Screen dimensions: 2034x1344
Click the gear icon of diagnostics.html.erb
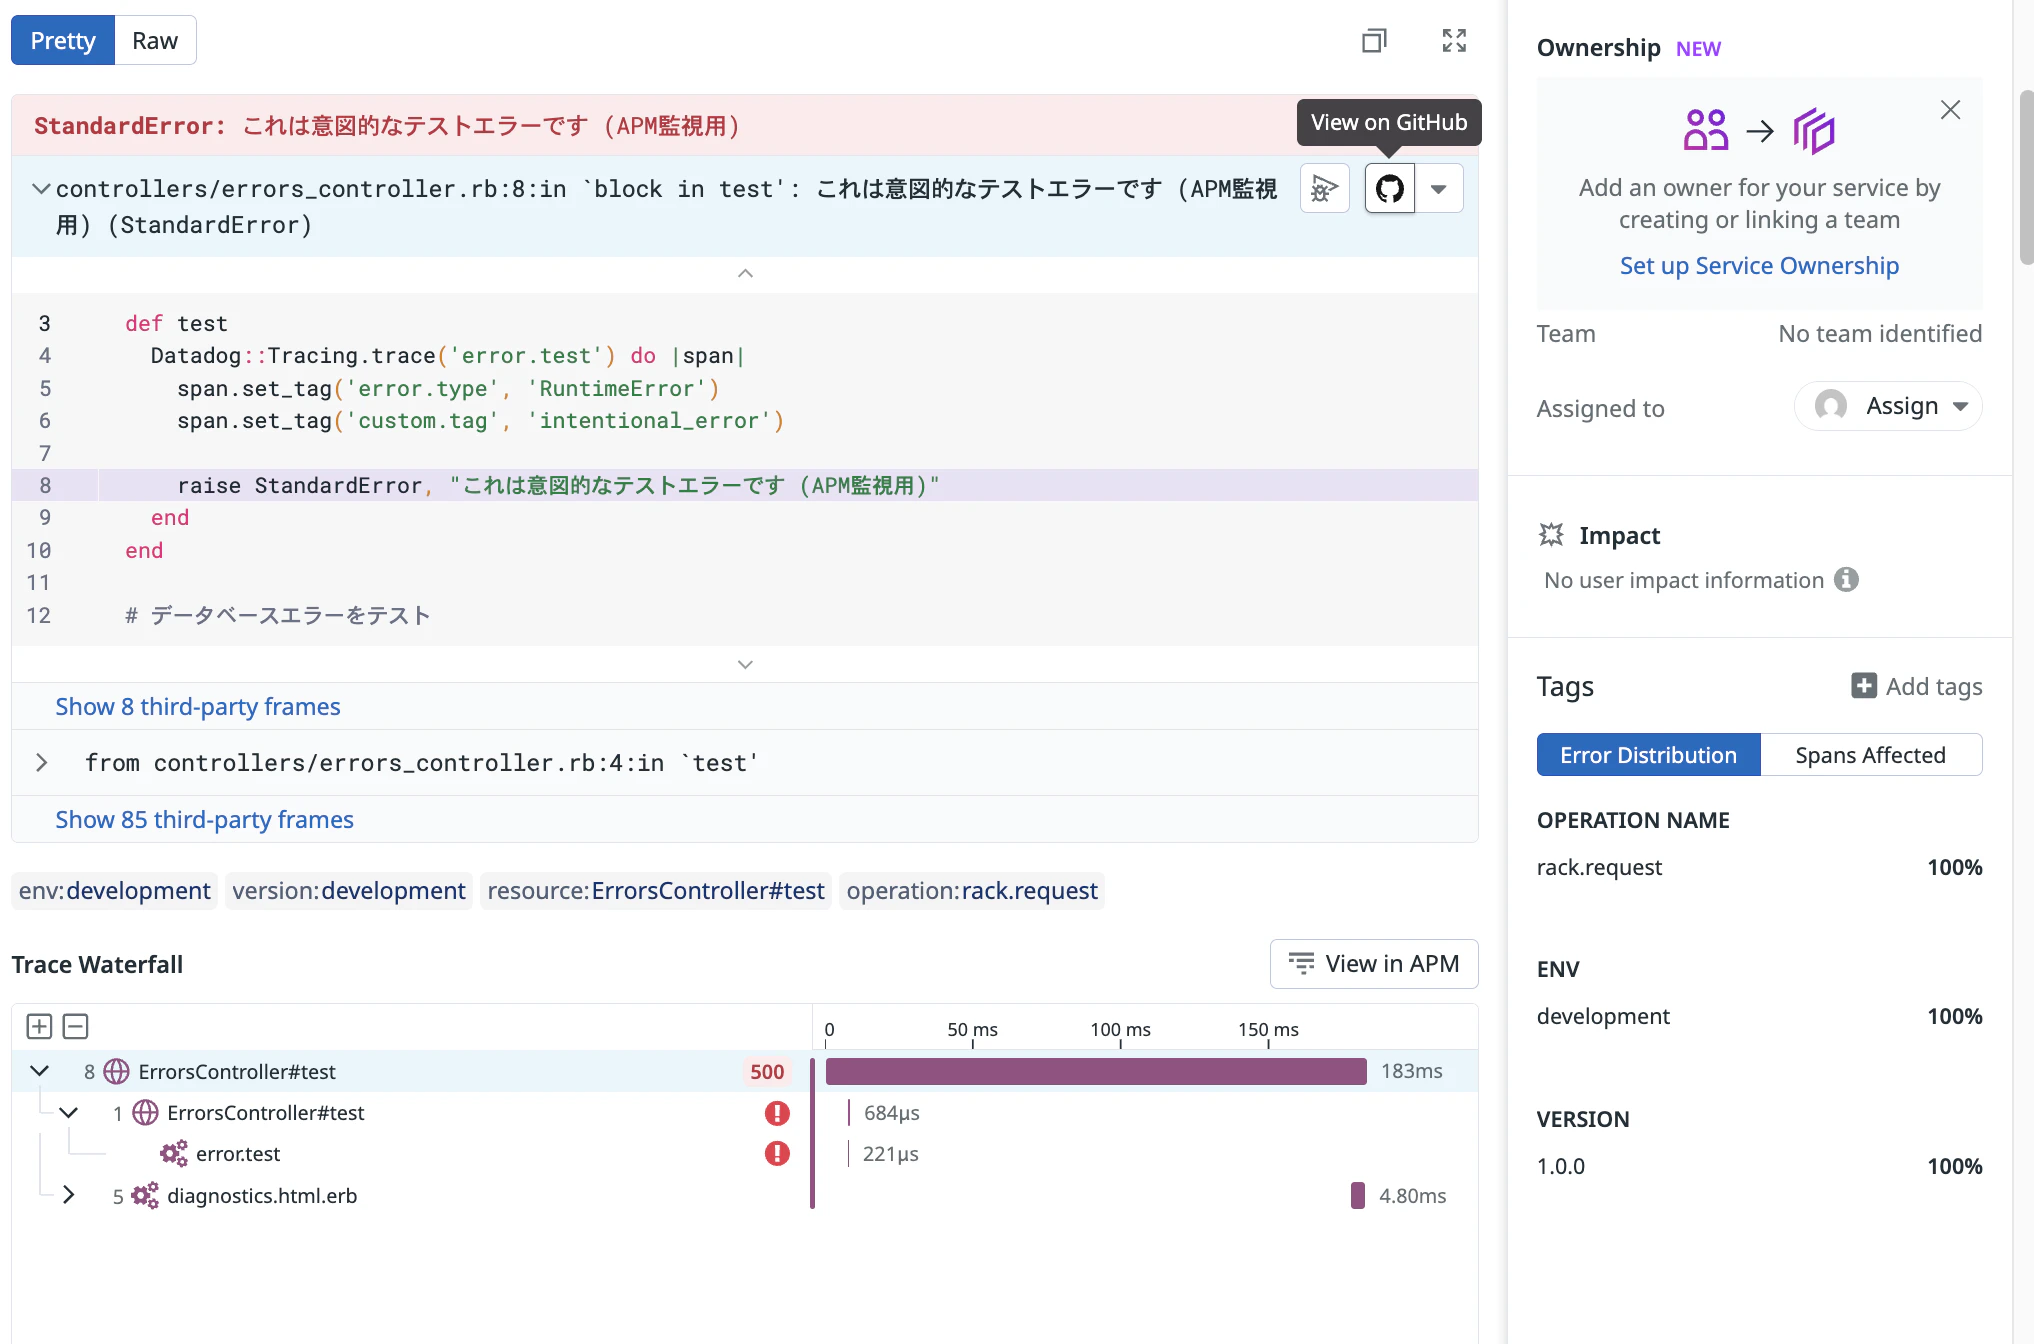click(145, 1195)
